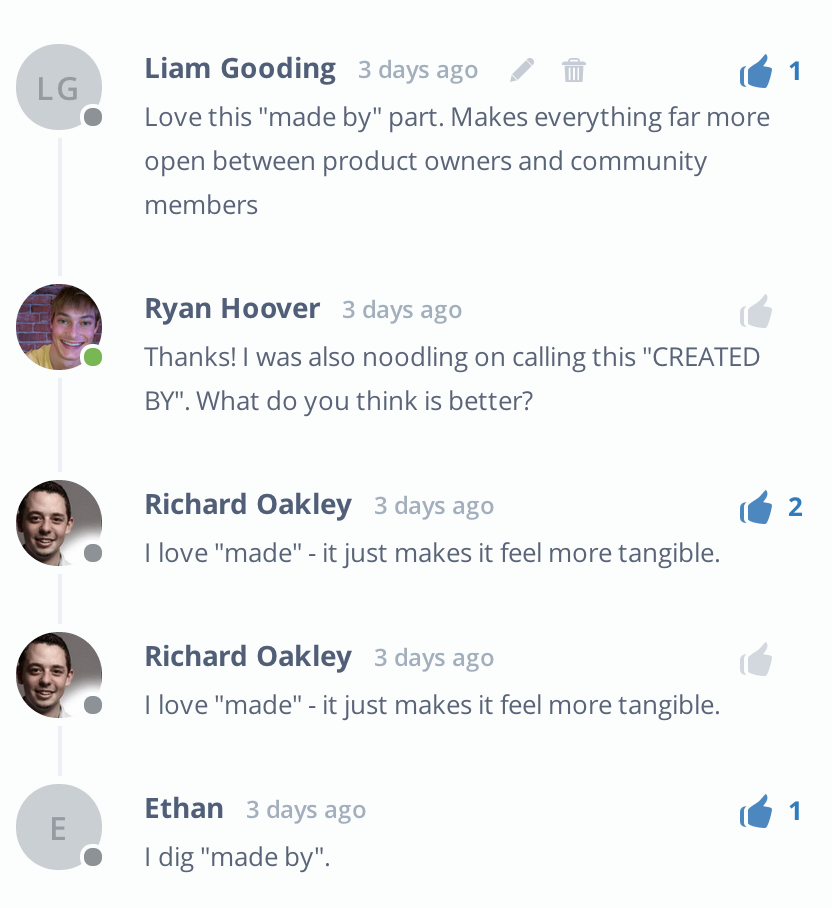Click the Ethan username link
The height and width of the screenshot is (908, 832).
click(184, 808)
